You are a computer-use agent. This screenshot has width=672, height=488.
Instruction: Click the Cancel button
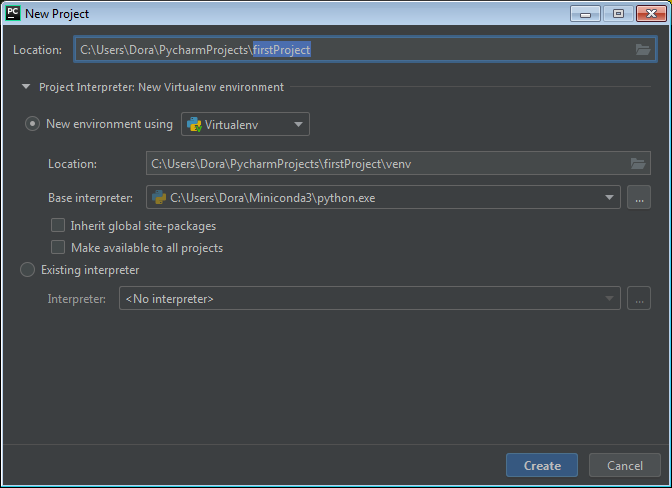coord(624,465)
